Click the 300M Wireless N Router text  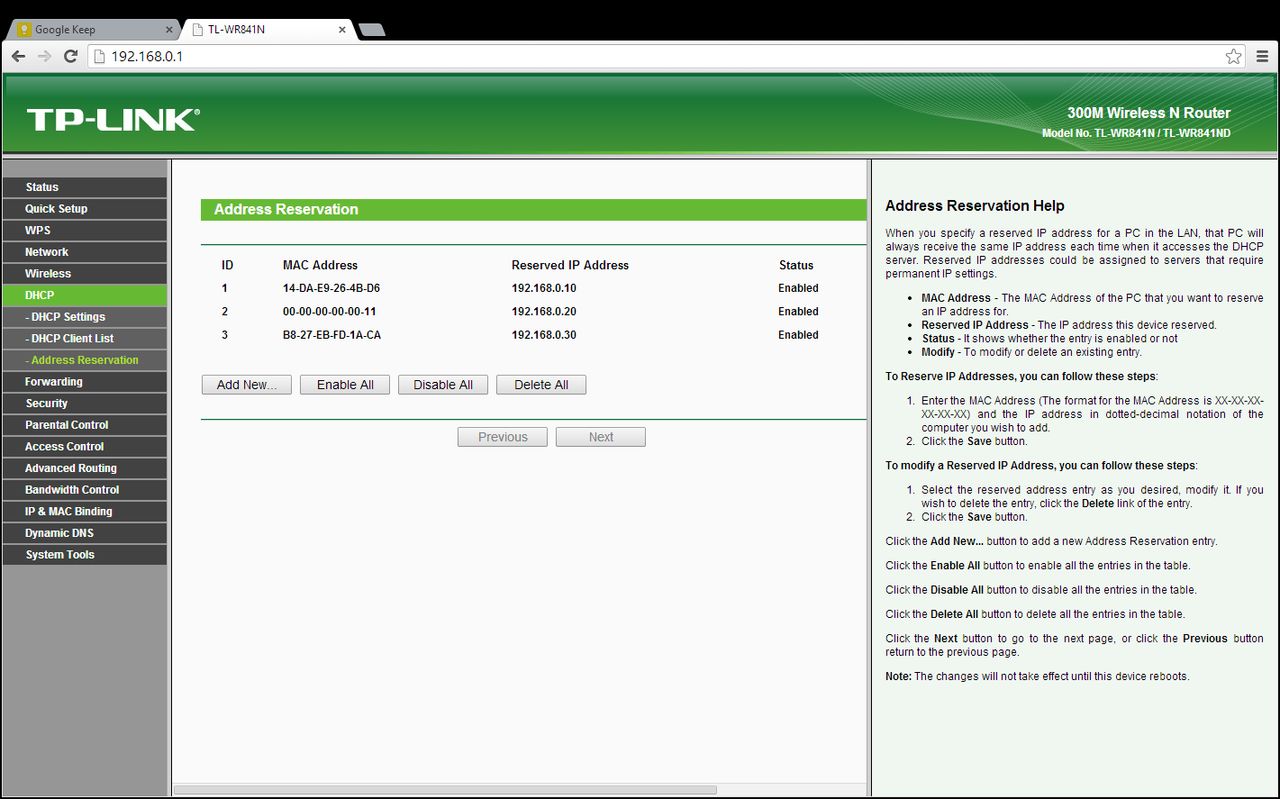pyautogui.click(x=1148, y=113)
